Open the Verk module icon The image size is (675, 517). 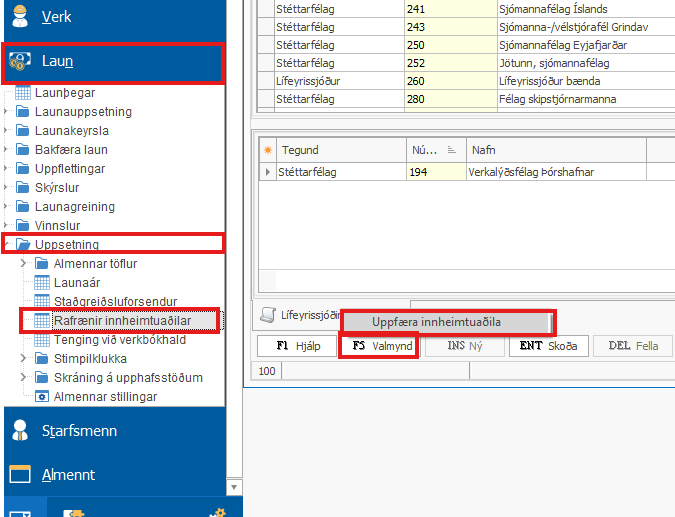tap(19, 17)
